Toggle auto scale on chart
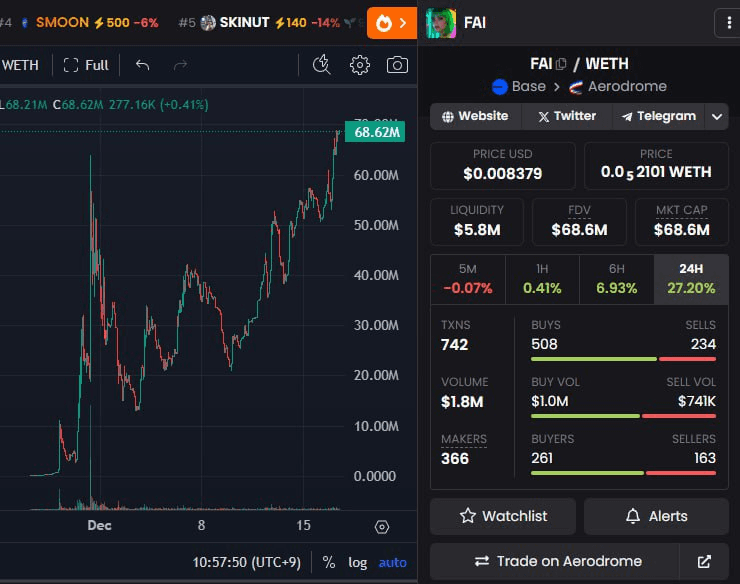Image resolution: width=740 pixels, height=584 pixels. point(392,562)
